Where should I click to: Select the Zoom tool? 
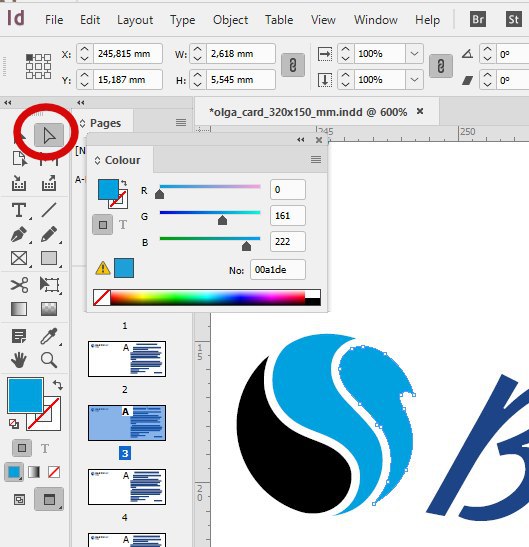[49, 360]
